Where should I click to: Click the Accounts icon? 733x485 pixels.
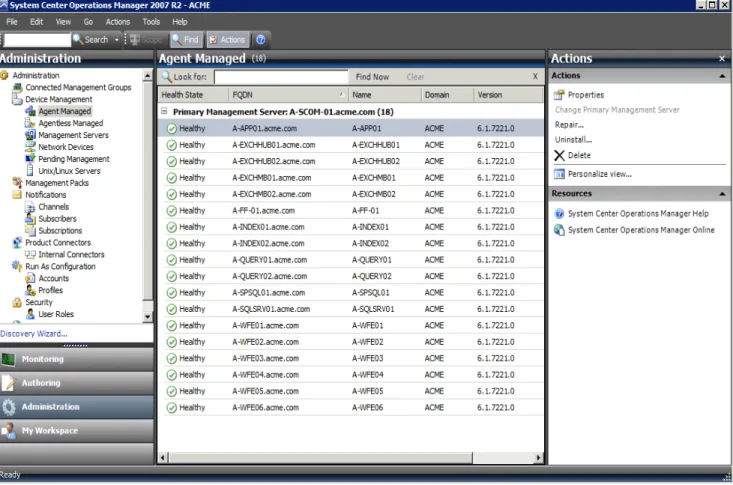(x=30, y=278)
